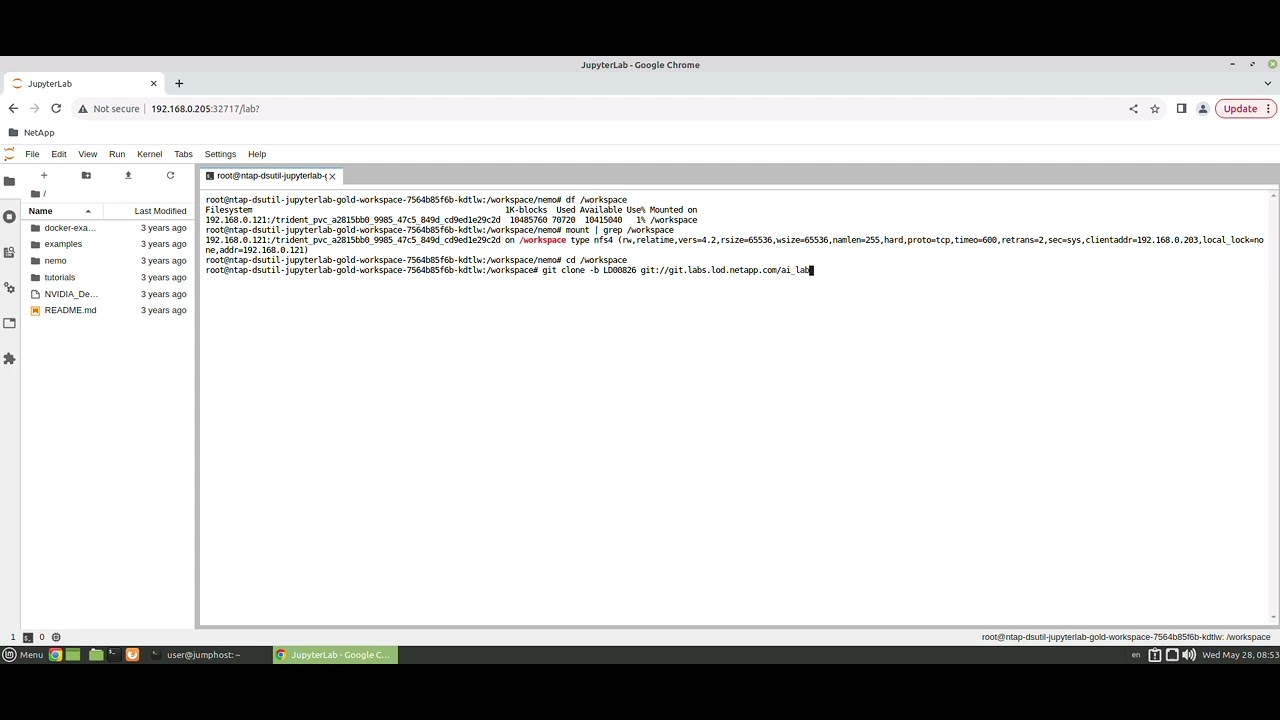Image resolution: width=1280 pixels, height=720 pixels.
Task: Select the nemo folder
Action: click(107, 261)
